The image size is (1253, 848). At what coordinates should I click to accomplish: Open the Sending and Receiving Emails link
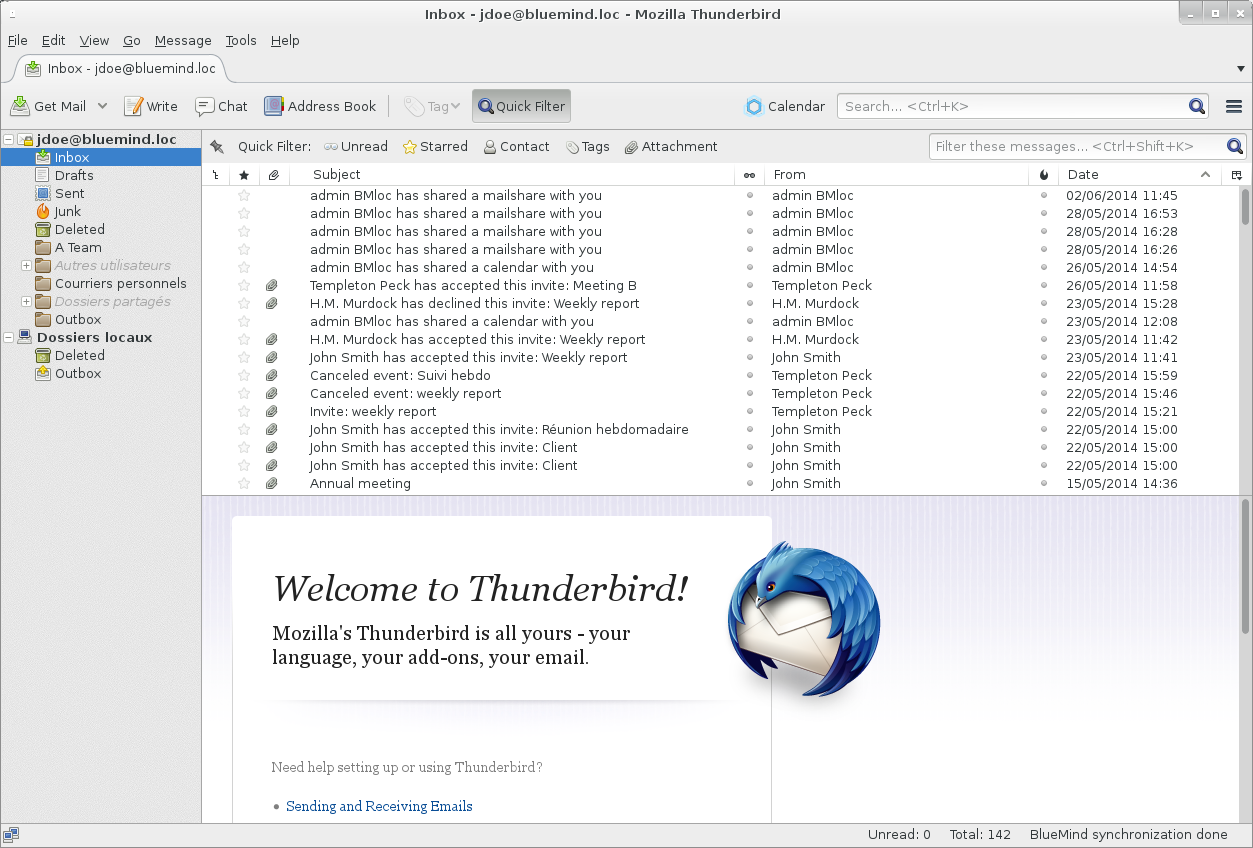(x=379, y=806)
